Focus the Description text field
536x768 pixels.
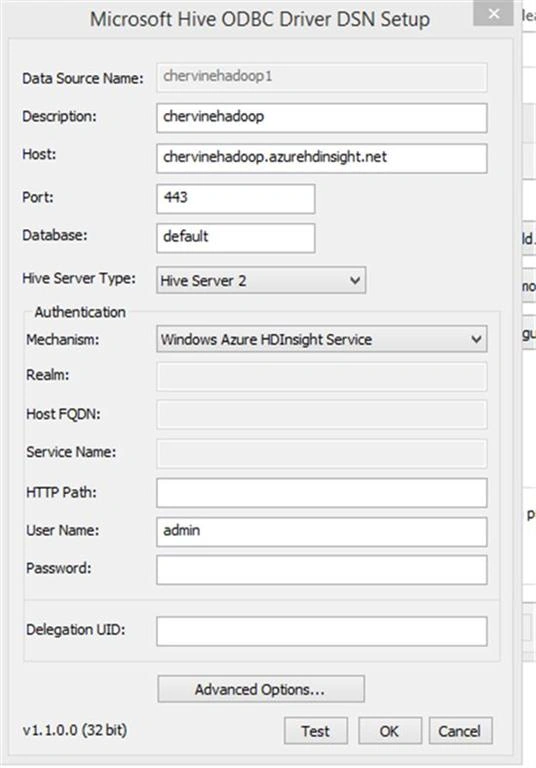pos(321,118)
